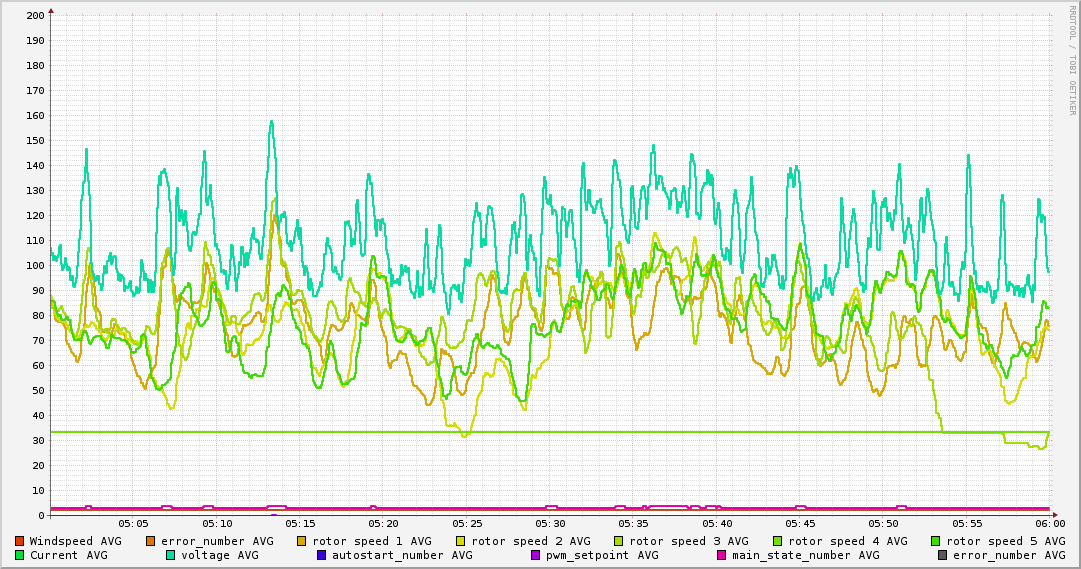
Task: Click the rotor speed 2 AVG label
Action: 530,541
